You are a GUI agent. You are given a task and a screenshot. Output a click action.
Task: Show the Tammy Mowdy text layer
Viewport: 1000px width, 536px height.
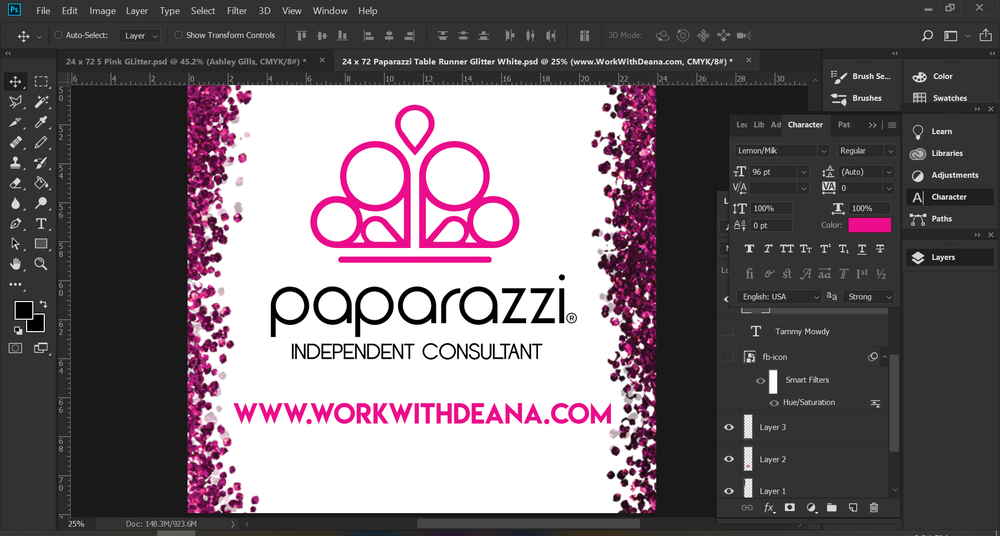tap(728, 331)
